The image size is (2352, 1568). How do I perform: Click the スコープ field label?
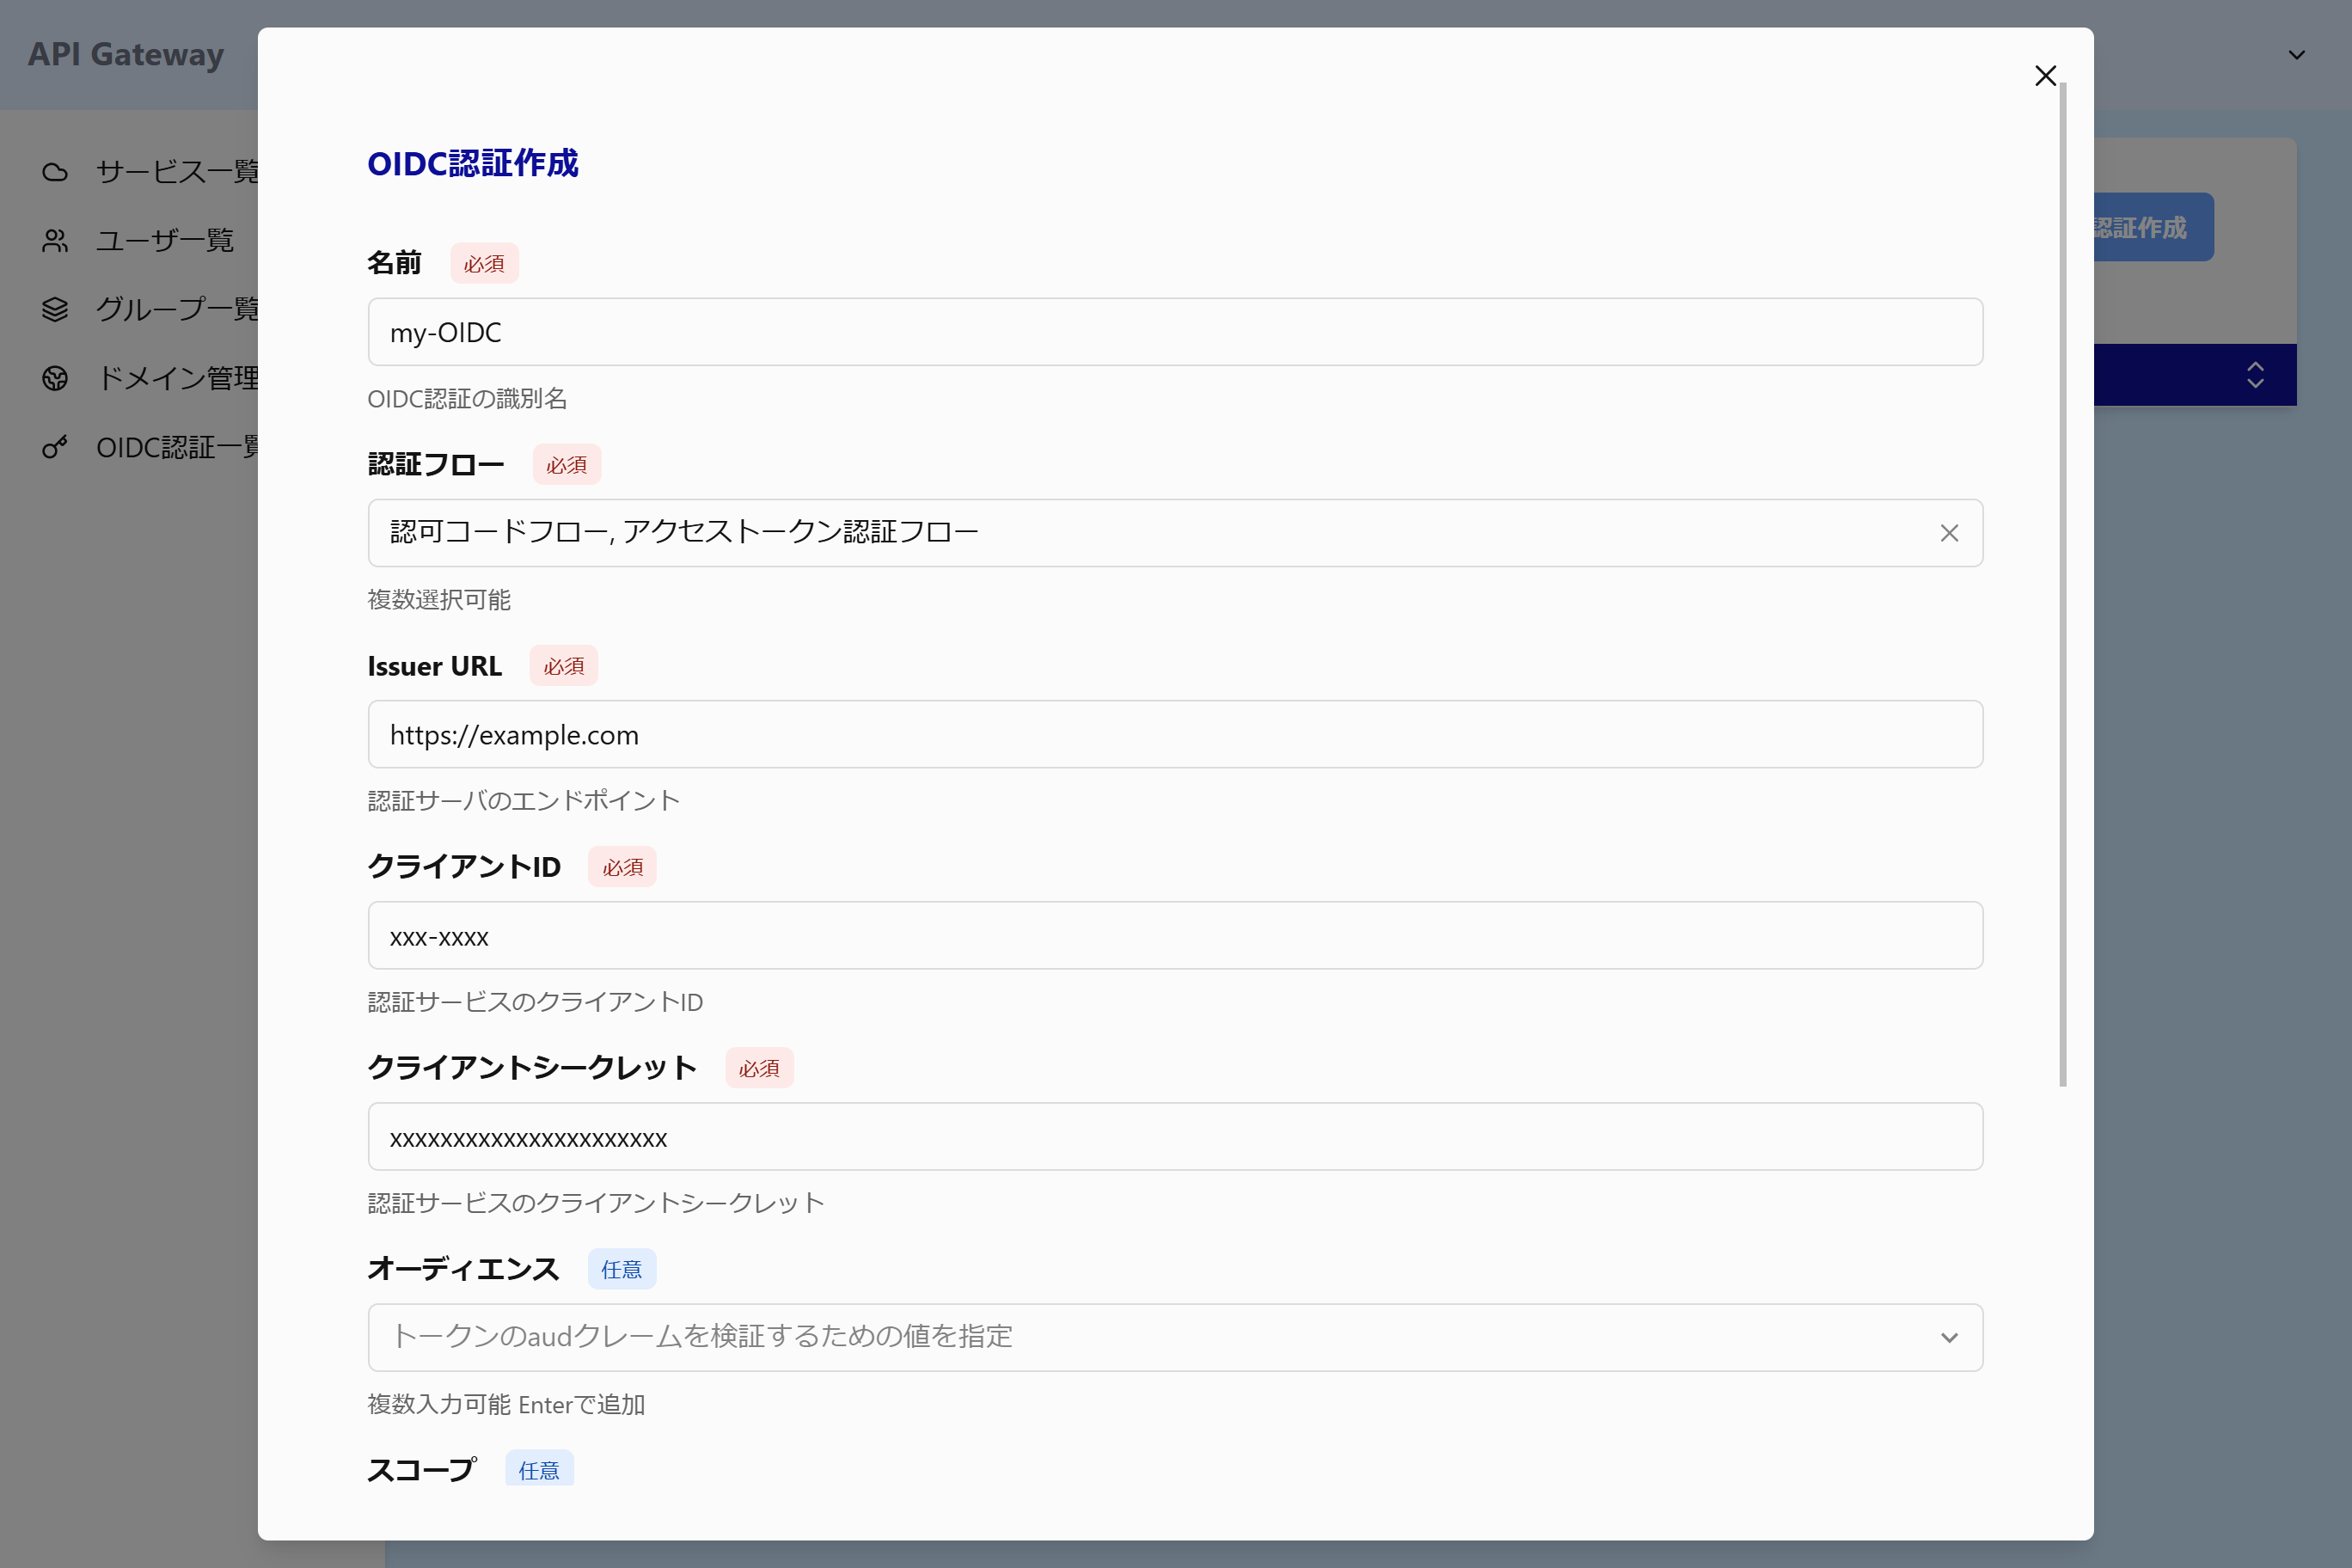pos(422,1470)
